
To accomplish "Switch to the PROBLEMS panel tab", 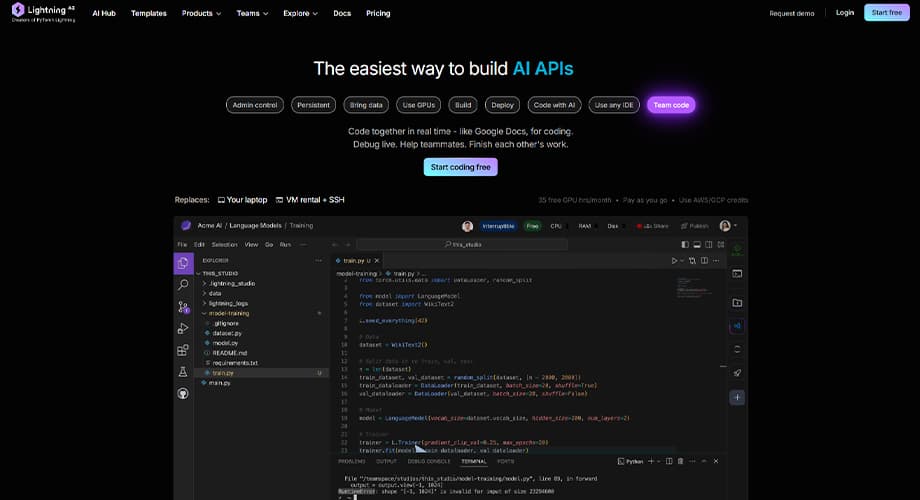I will point(351,462).
